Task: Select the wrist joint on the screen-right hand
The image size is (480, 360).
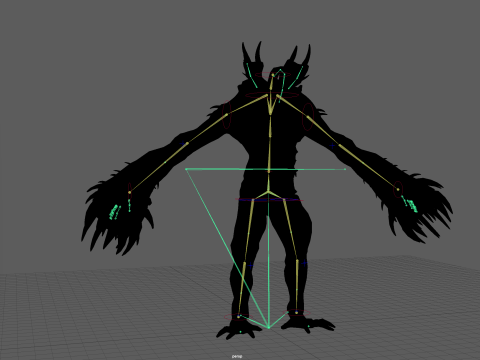Action: pyautogui.click(x=398, y=189)
